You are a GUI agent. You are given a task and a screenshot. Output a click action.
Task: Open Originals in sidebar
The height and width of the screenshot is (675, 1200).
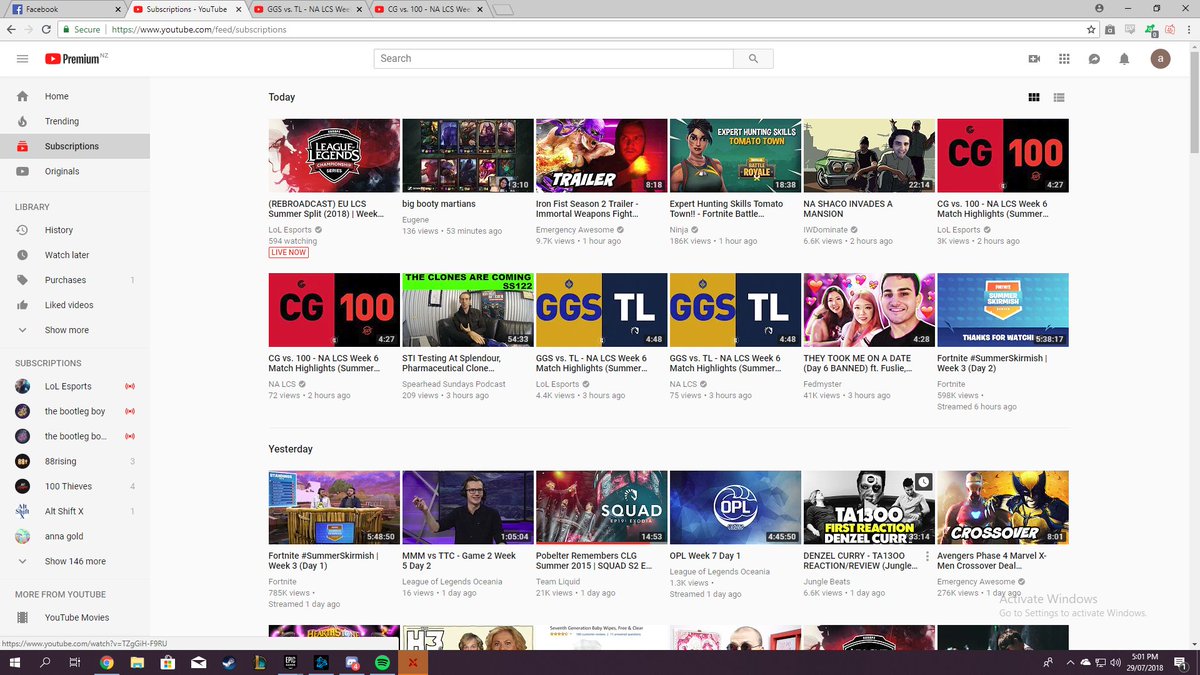coord(75,172)
